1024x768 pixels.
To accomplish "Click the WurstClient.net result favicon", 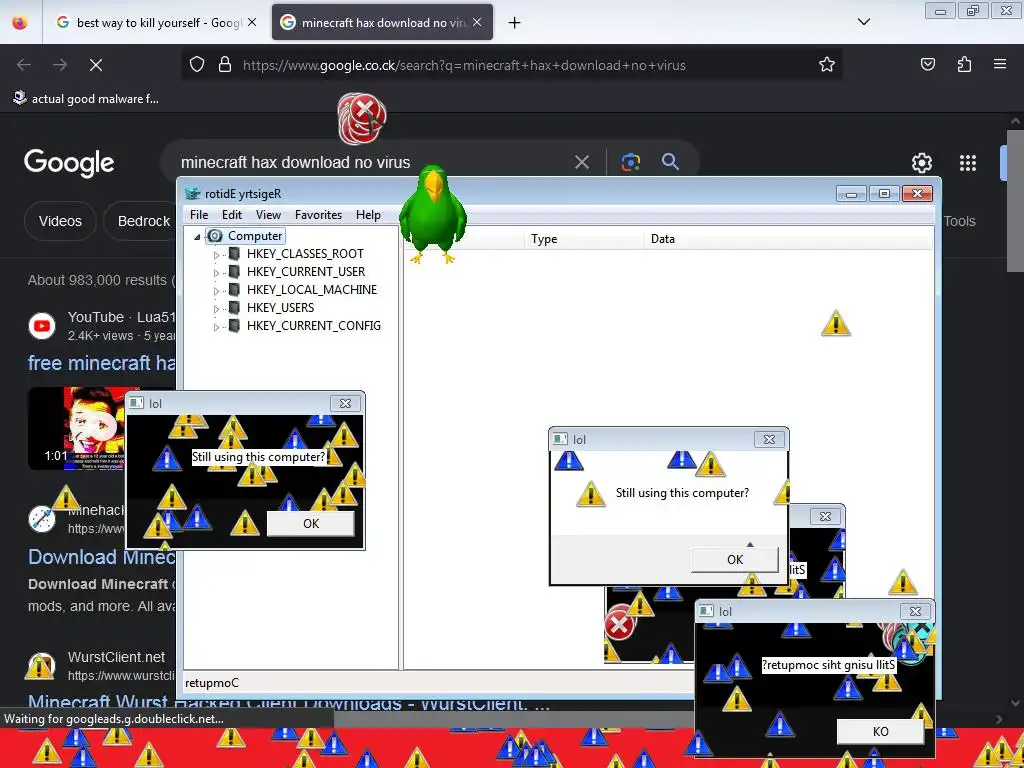I will click(x=40, y=666).
